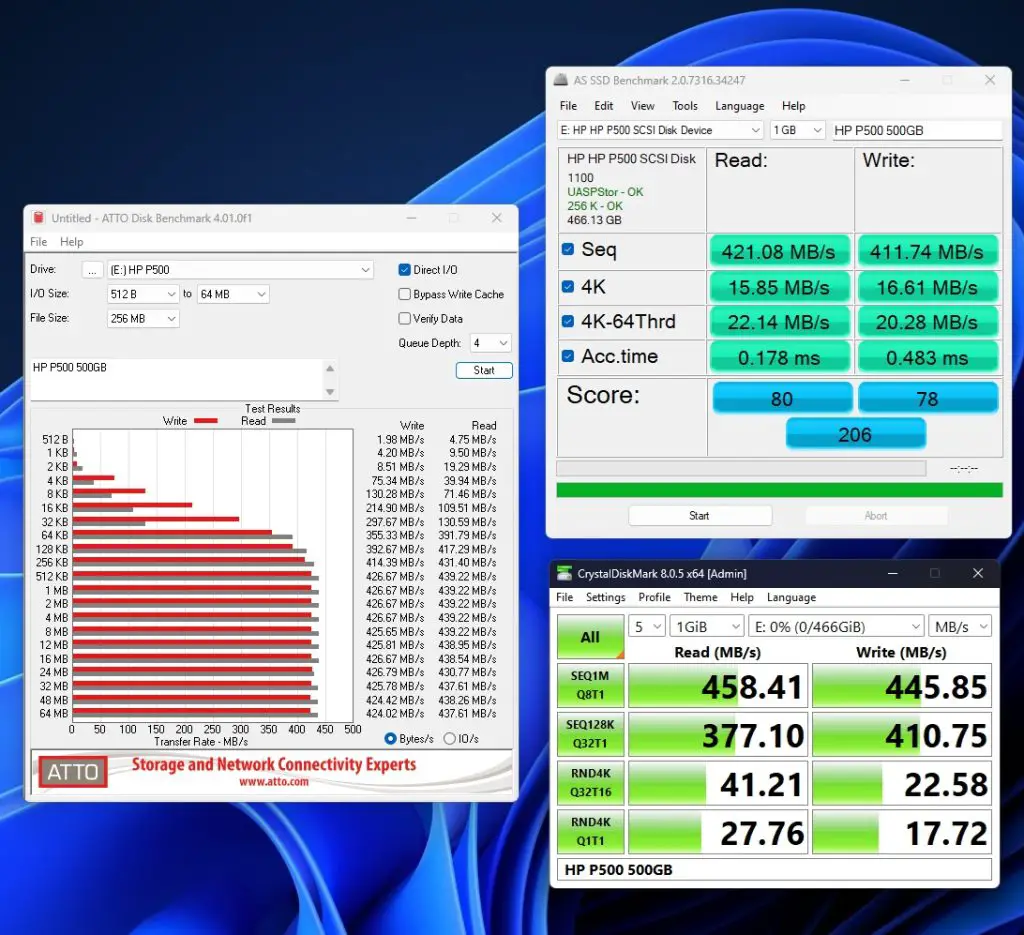Click CrystalDiskMark title bar icon

coord(564,573)
